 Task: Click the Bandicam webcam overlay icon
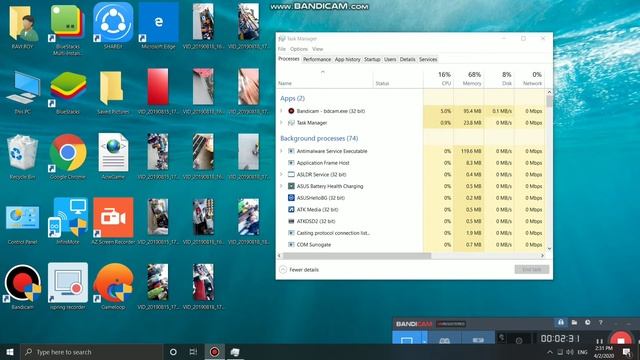pyautogui.click(x=502, y=339)
